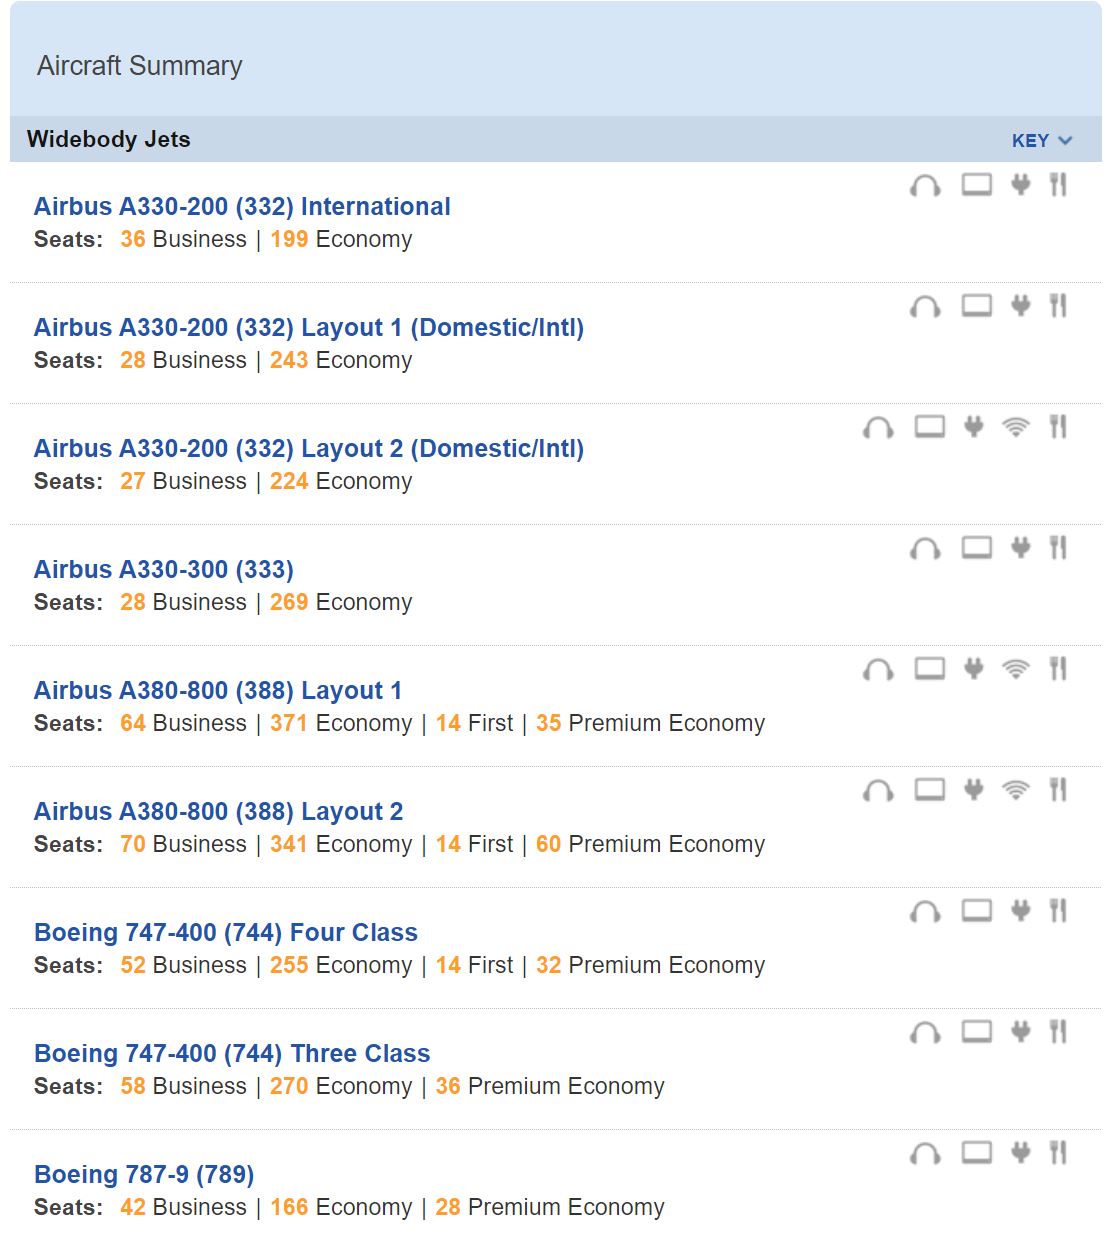Click video screen icon for 747-400 Four Class
1113x1247 pixels.
tap(977, 911)
